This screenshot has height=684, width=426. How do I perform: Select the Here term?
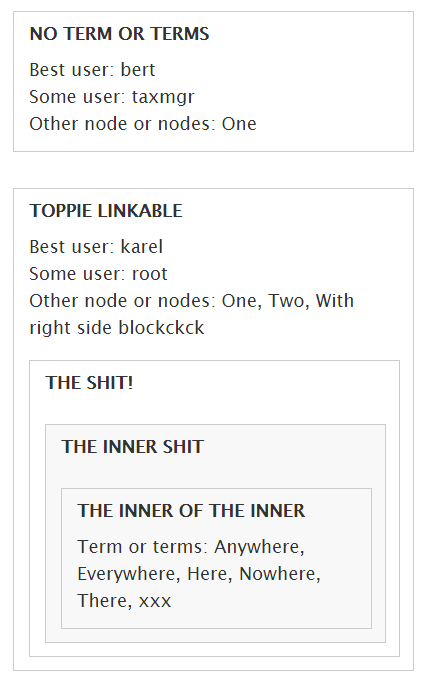pyautogui.click(x=207, y=574)
